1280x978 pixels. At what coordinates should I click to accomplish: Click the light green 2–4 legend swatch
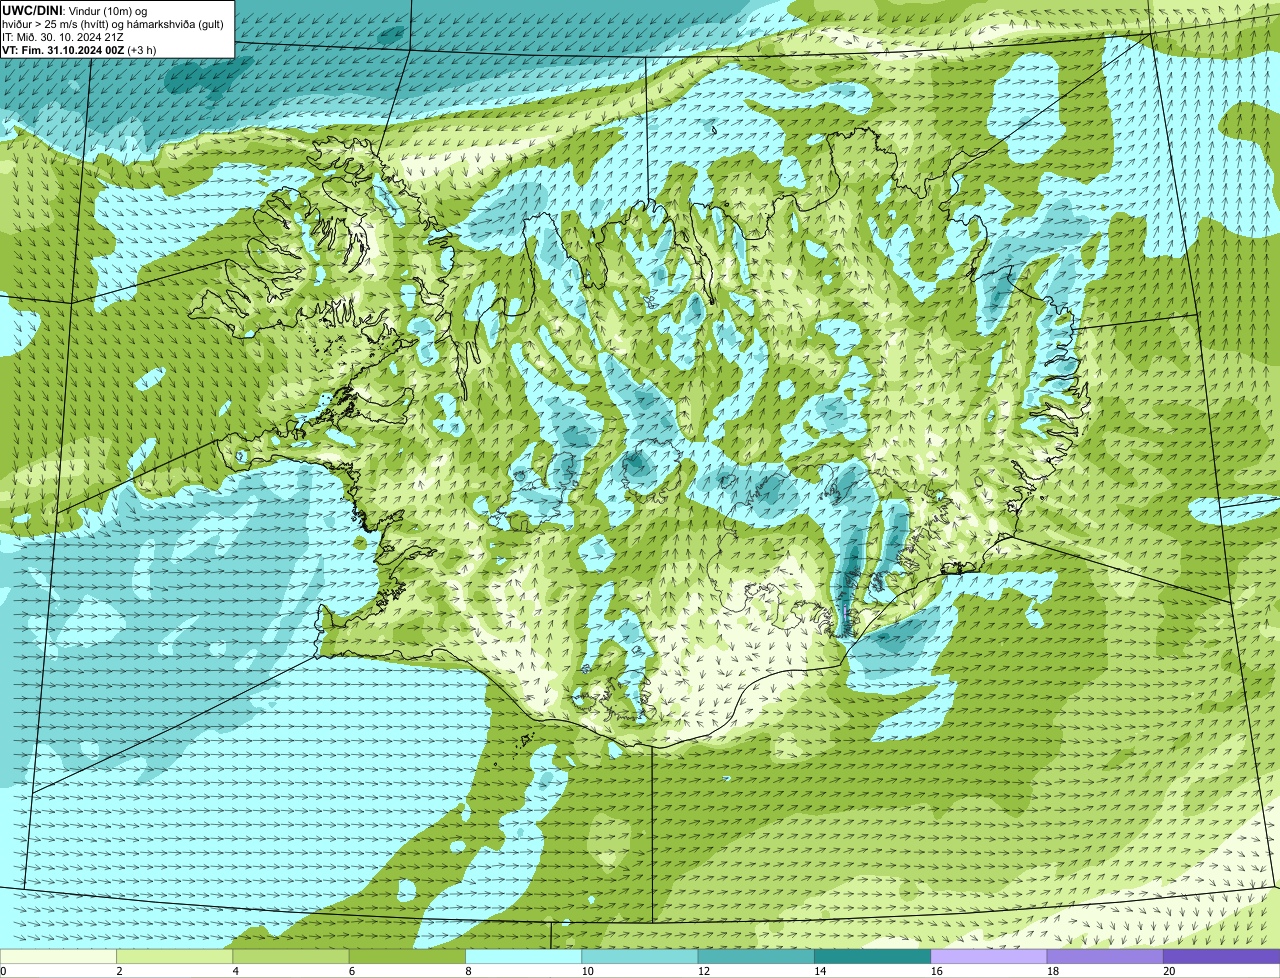[175, 957]
